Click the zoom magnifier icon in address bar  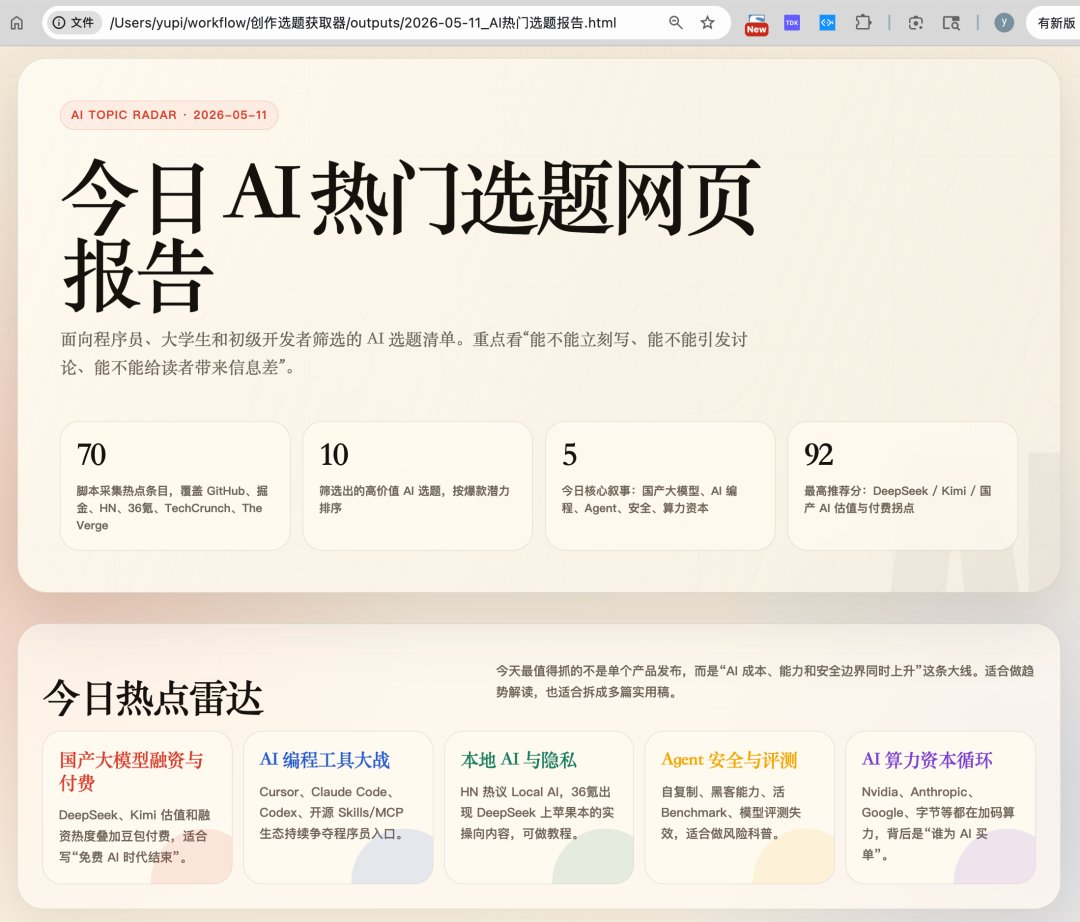(x=676, y=23)
